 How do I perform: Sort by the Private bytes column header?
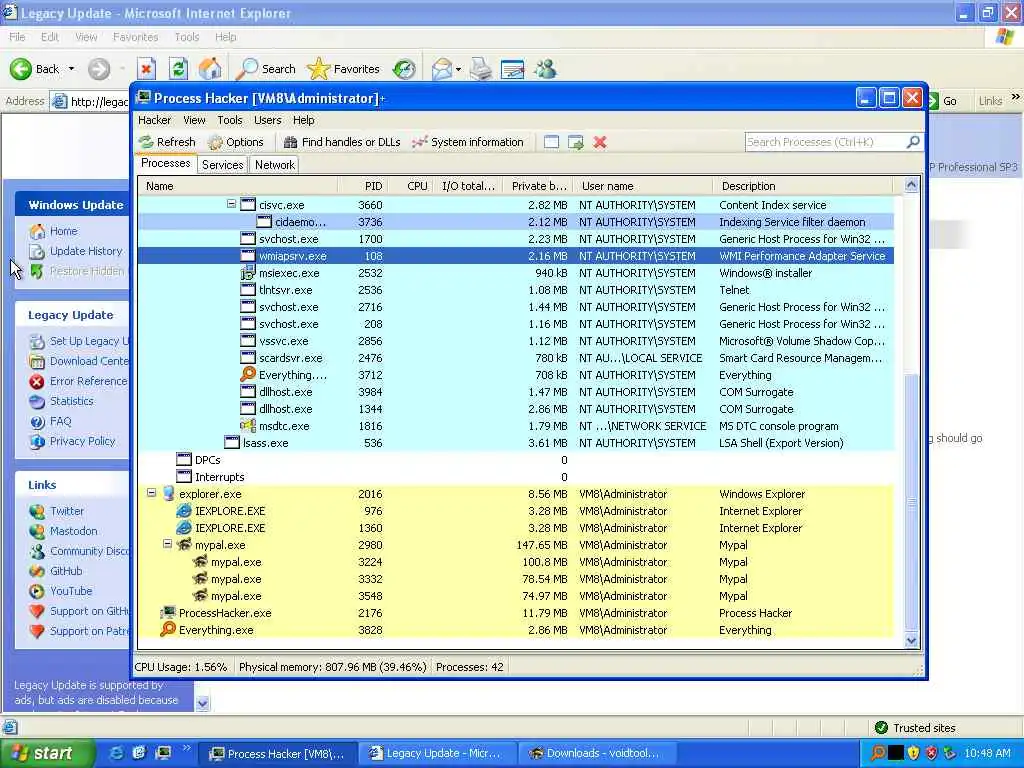pos(537,186)
